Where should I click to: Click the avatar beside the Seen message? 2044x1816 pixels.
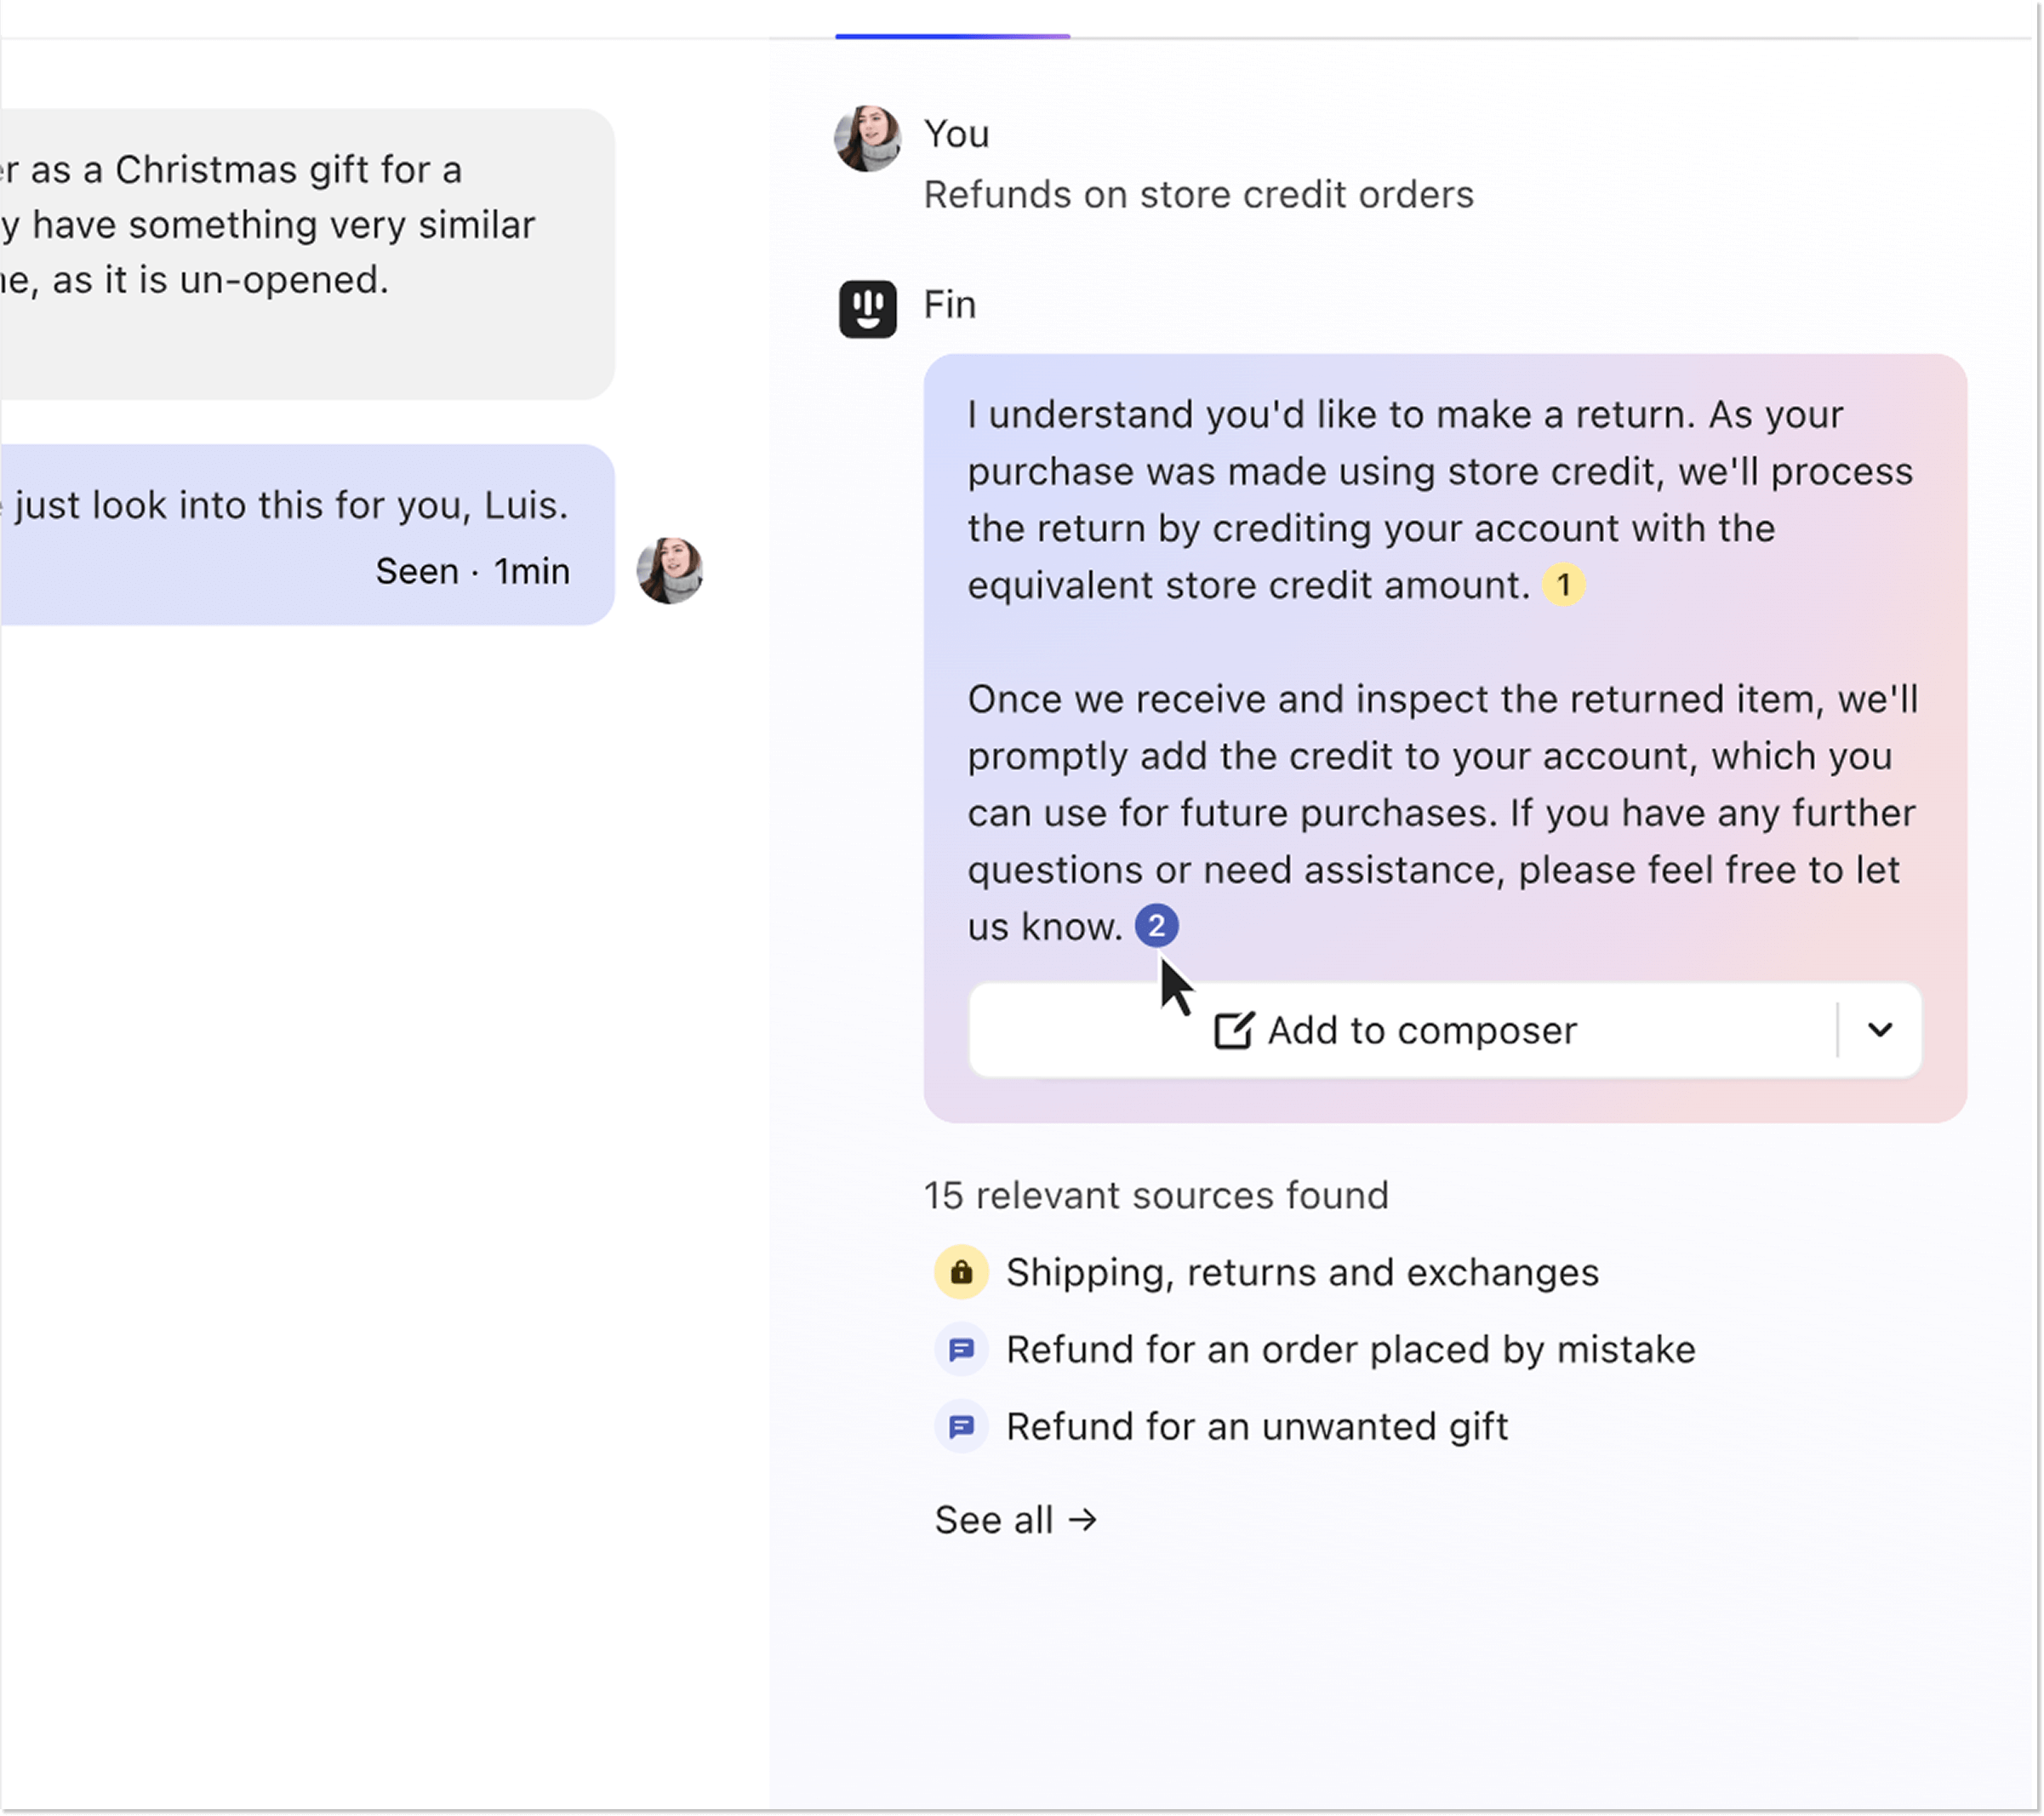coord(671,570)
